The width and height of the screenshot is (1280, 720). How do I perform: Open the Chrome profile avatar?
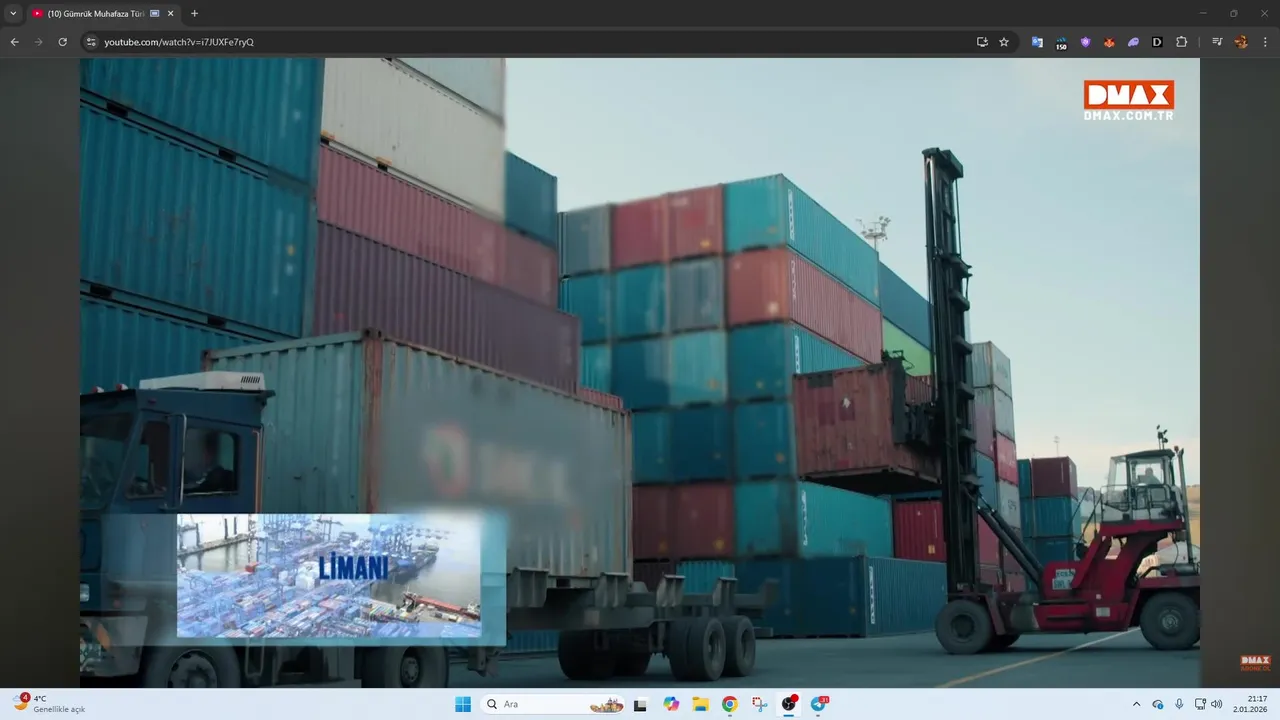point(1241,42)
